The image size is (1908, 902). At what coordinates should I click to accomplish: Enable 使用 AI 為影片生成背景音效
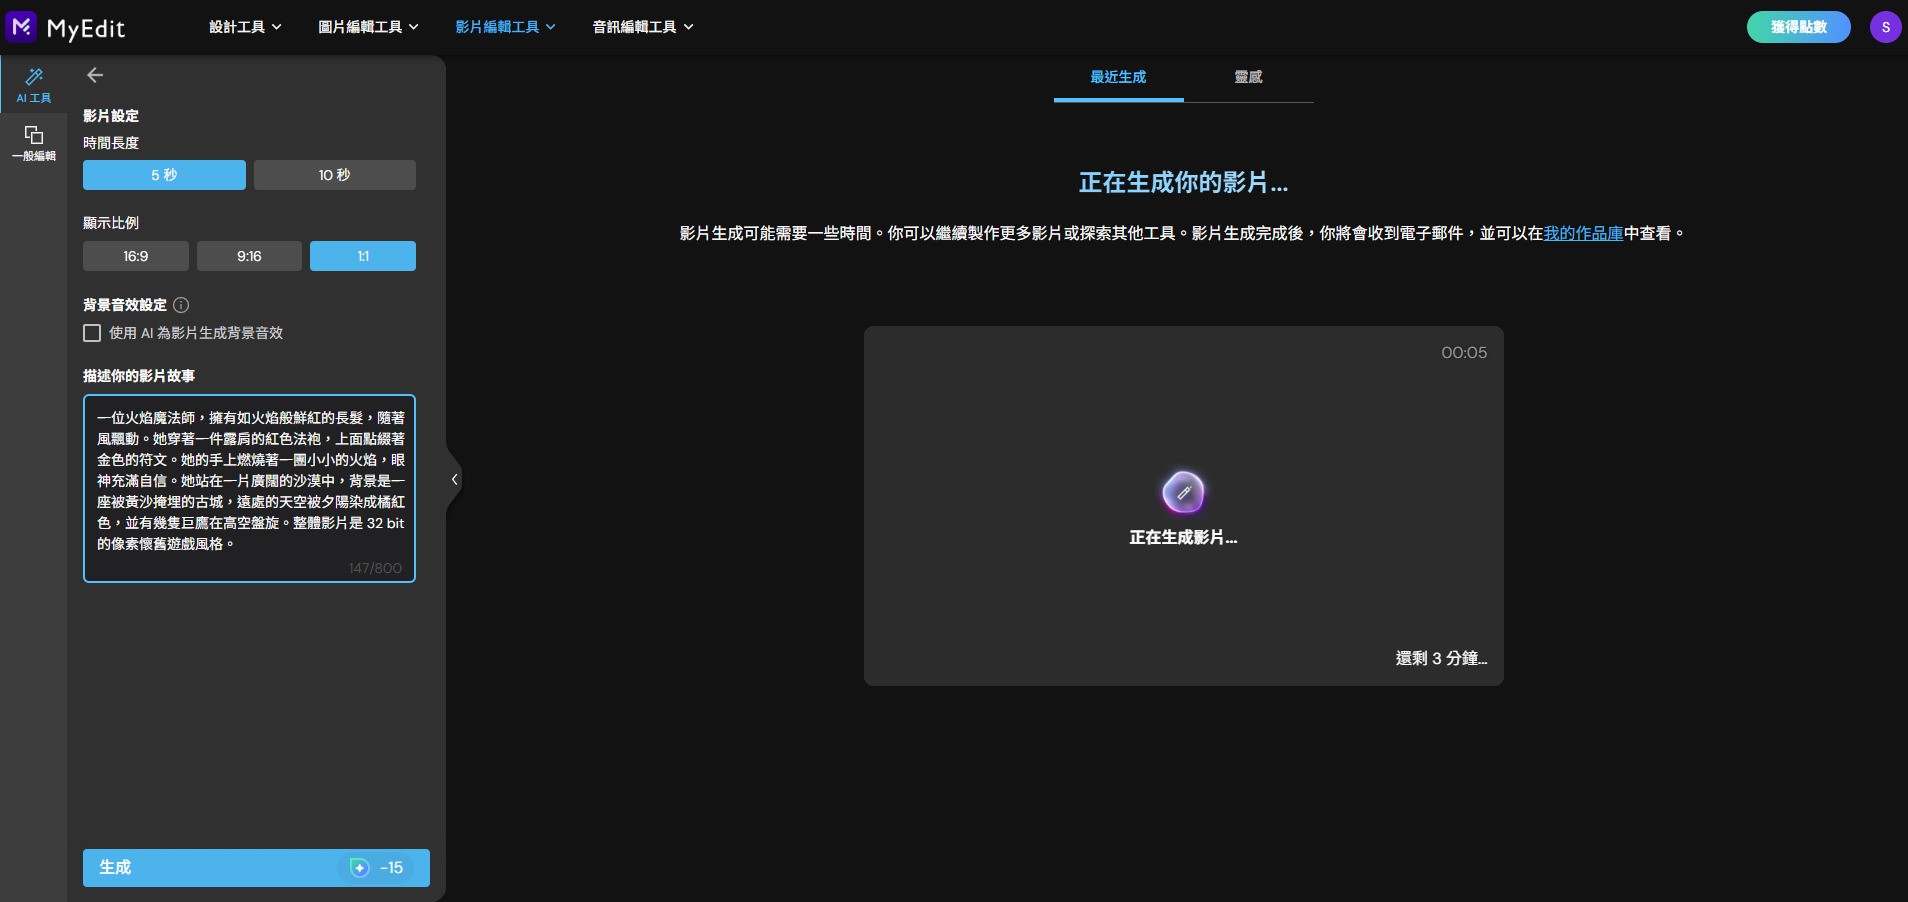(x=91, y=333)
